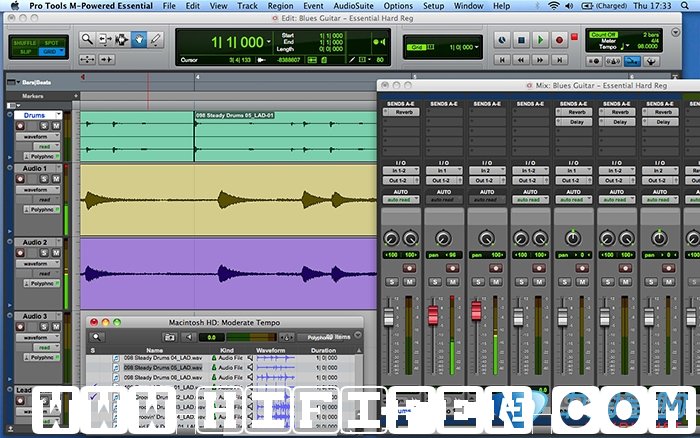700x438 pixels.
Task: Click the pan knob on the 'pan <96' channel
Action: click(443, 238)
